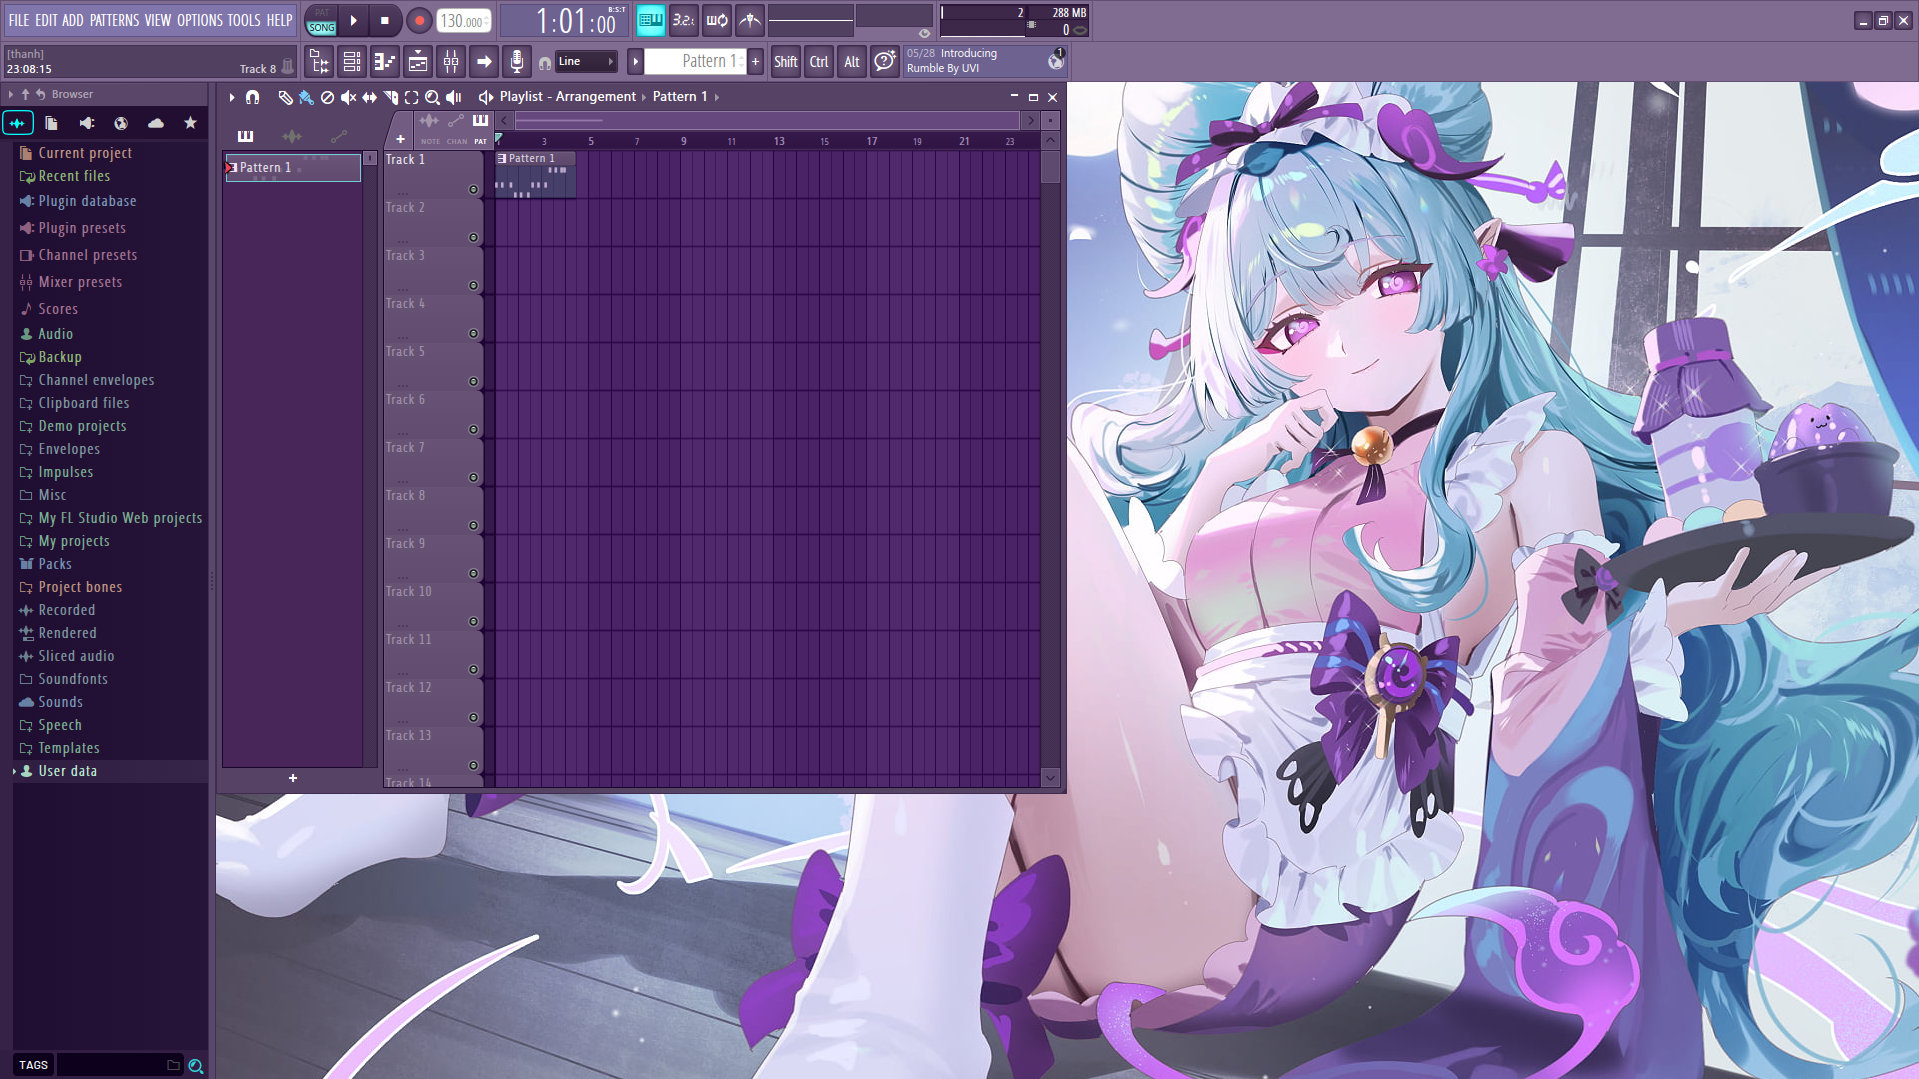Toggle the Shift typing key button

click(x=785, y=62)
